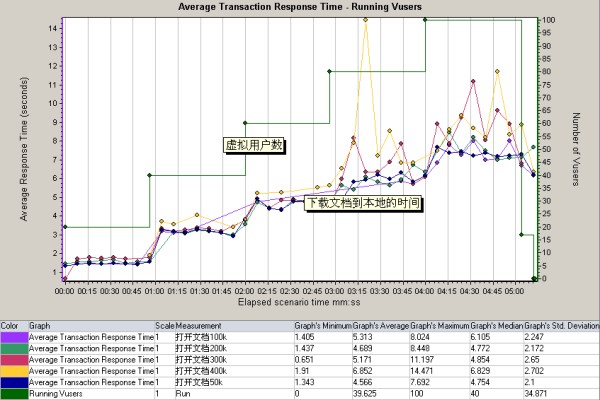
Task: Click the 下载文档到本地的时间 annotation label
Action: pos(363,203)
